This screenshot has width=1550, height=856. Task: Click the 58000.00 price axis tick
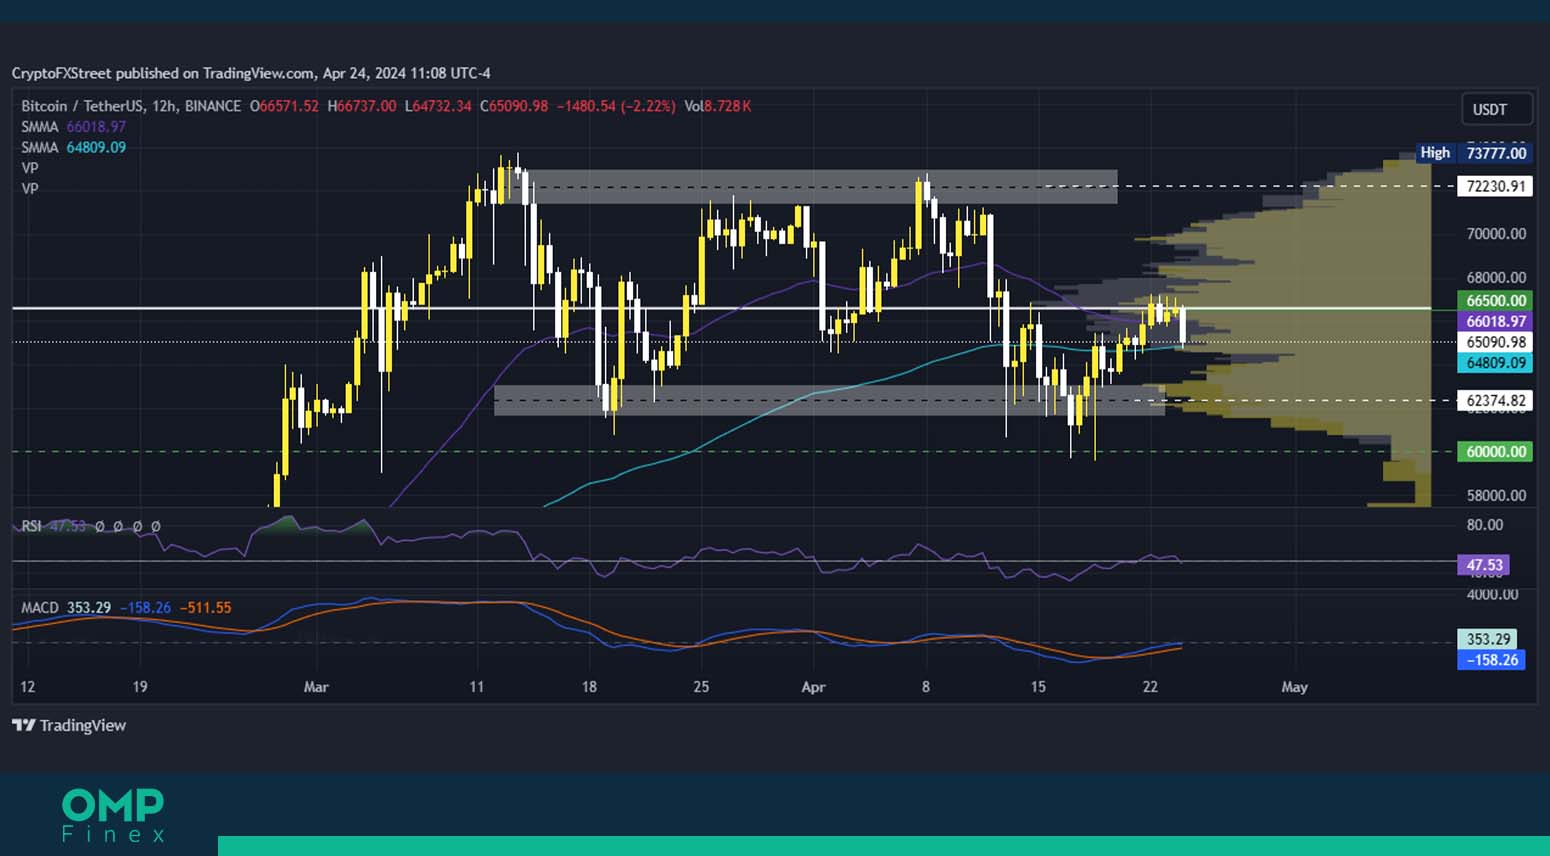(x=1496, y=495)
